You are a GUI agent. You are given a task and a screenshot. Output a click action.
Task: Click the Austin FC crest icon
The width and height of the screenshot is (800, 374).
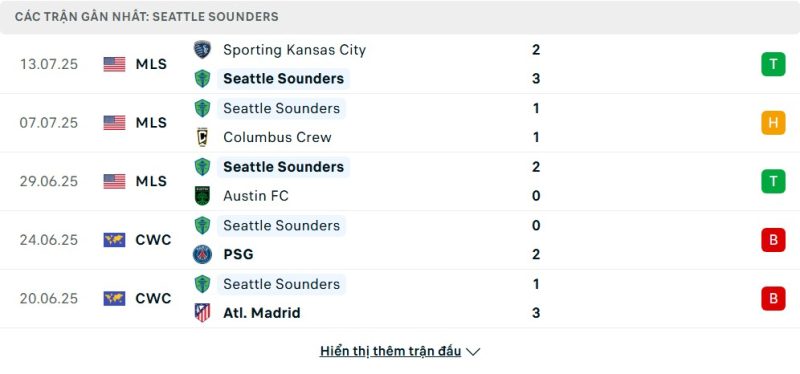tap(203, 196)
